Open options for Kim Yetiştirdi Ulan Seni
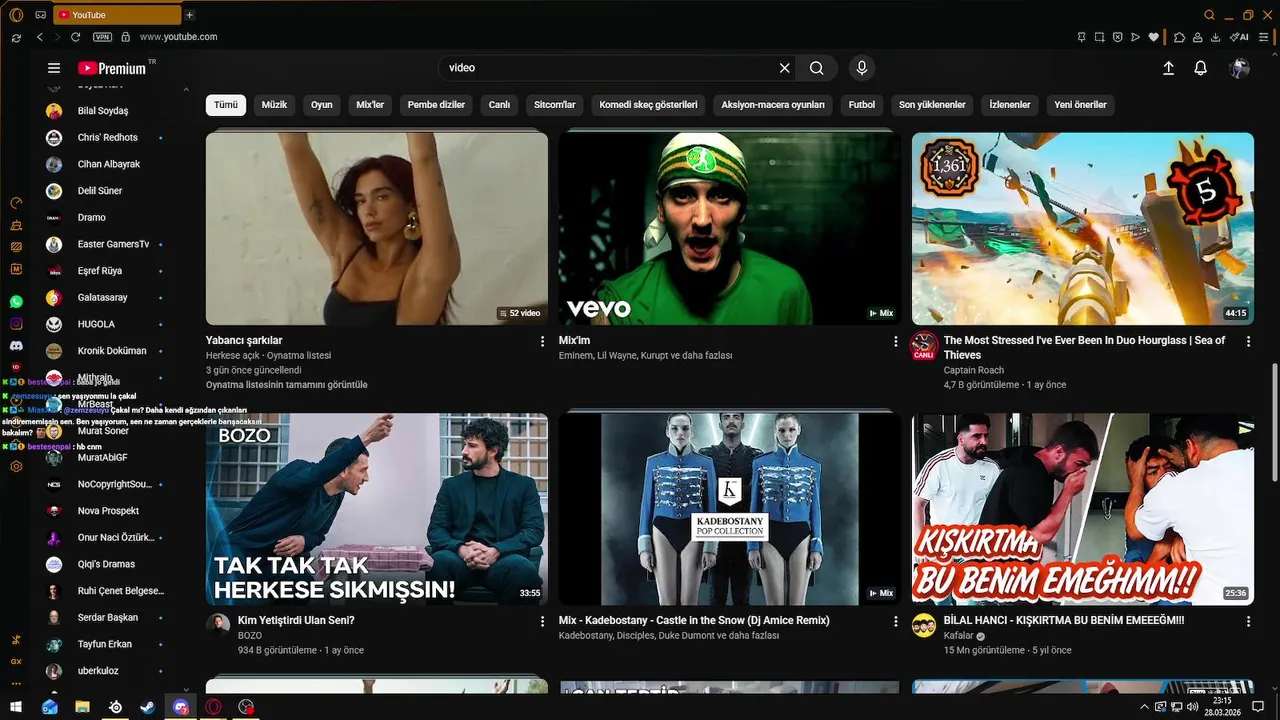The height and width of the screenshot is (720, 1280). pyautogui.click(x=543, y=621)
